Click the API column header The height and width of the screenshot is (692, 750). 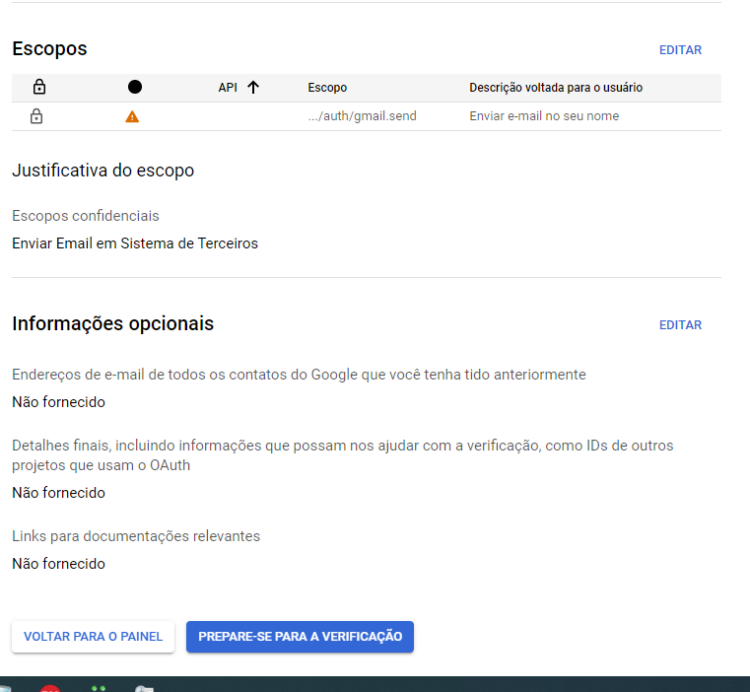(228, 88)
